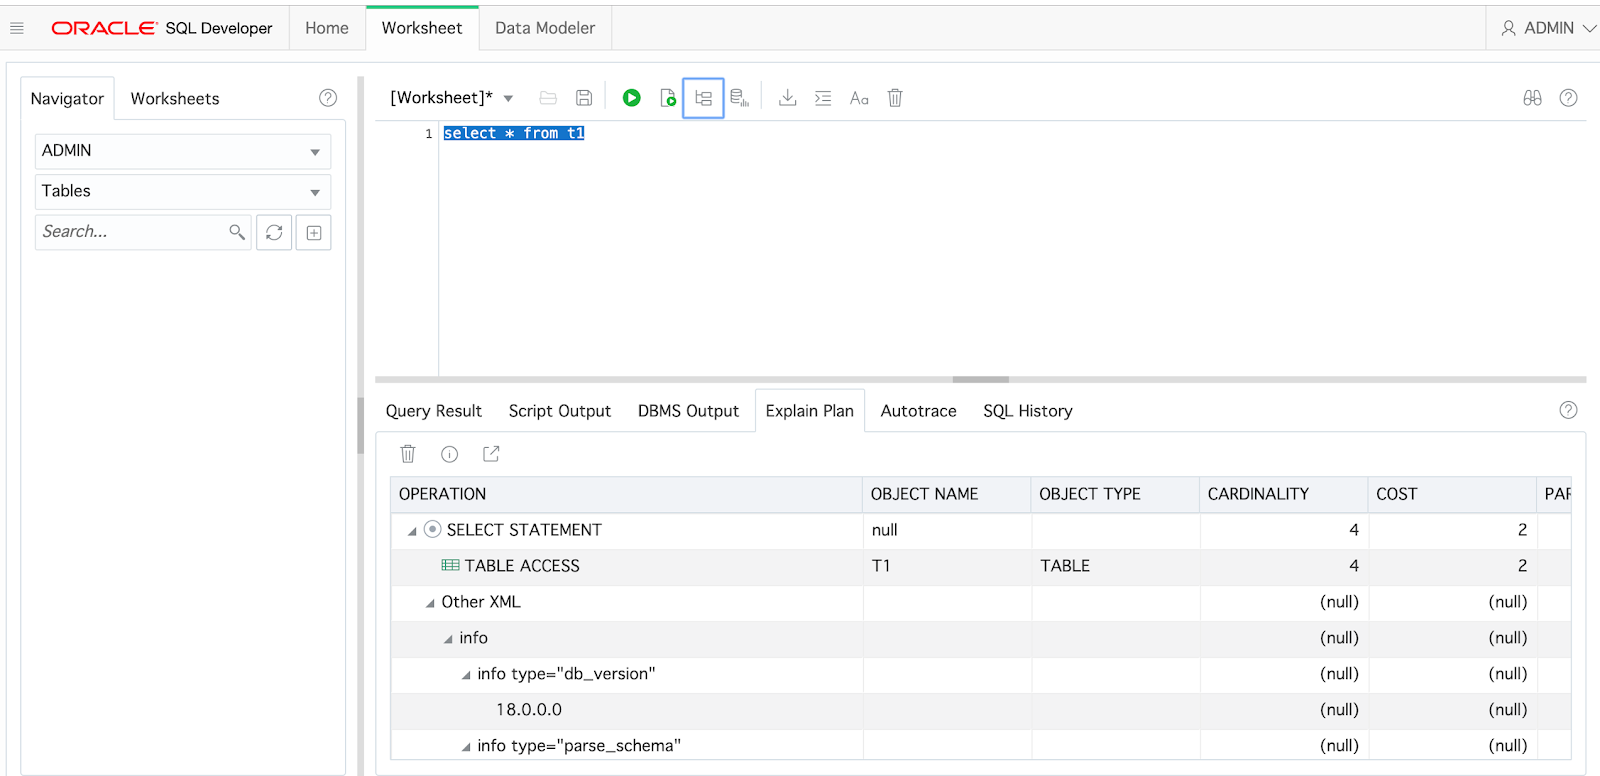Open Navigator help question mark icon
Screen dimensions: 1600x776
[328, 98]
